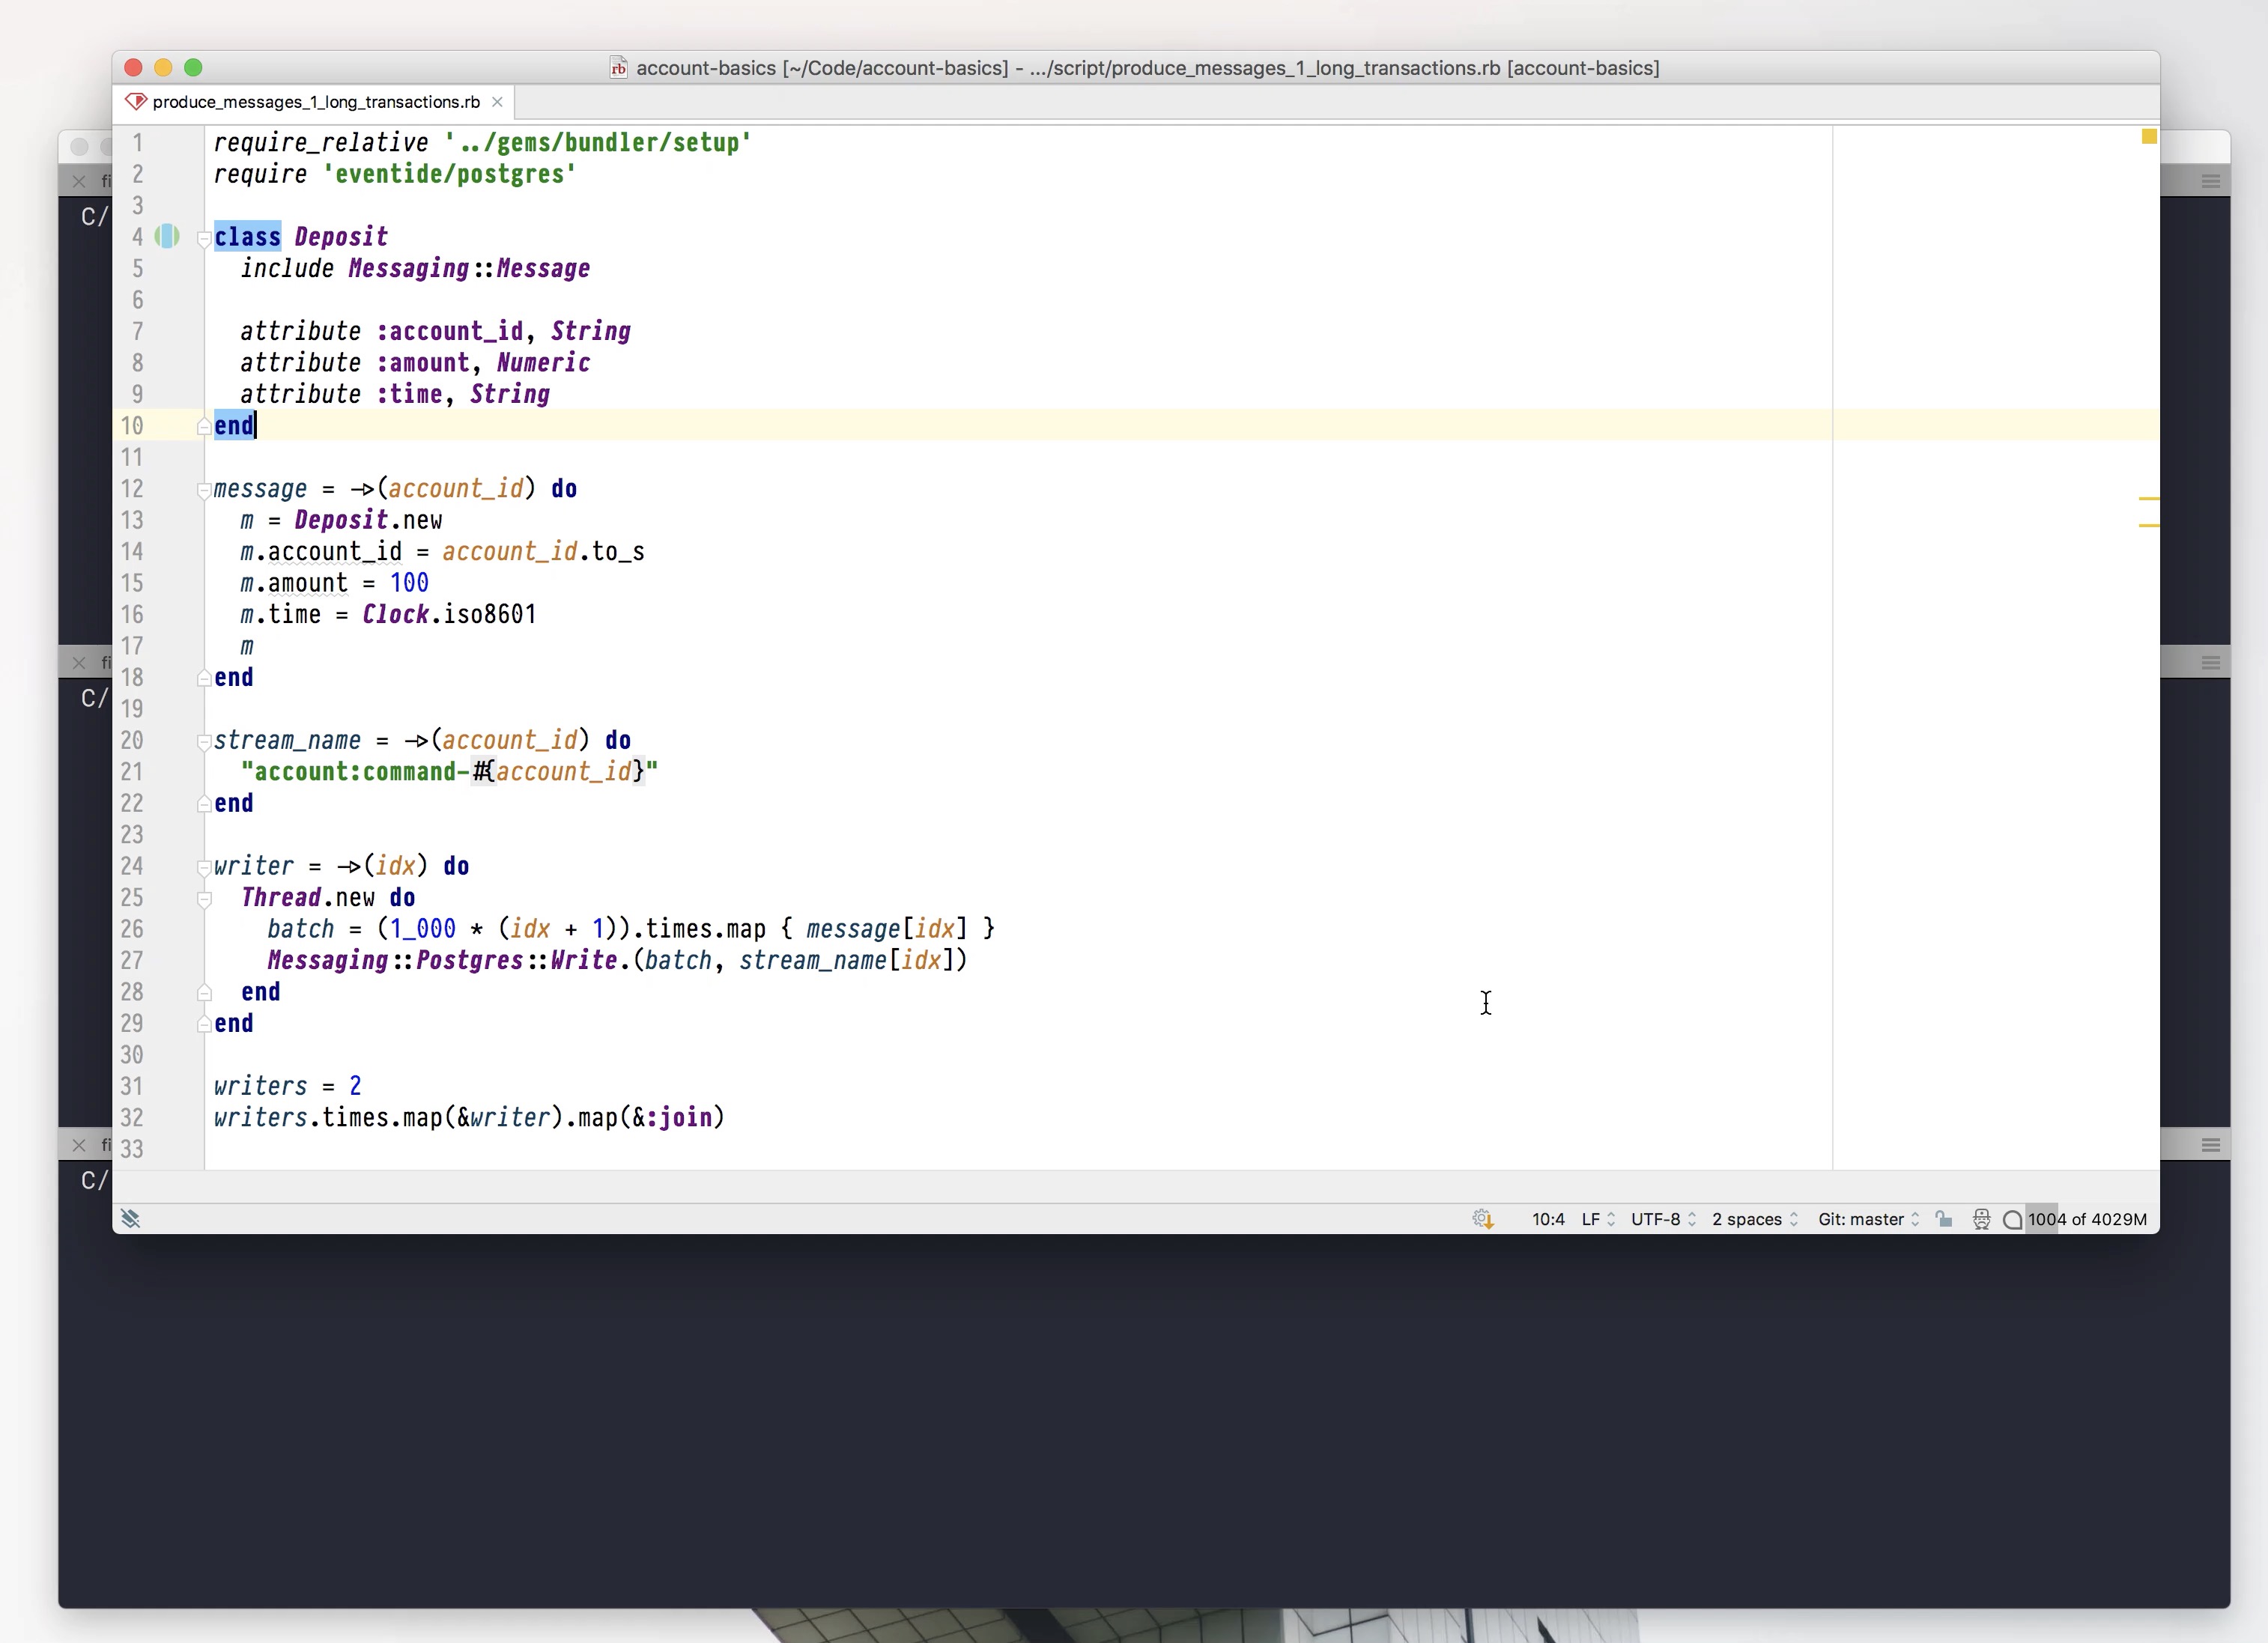
Task: Click 'Deposit' class name on line 4
Action: tap(341, 237)
